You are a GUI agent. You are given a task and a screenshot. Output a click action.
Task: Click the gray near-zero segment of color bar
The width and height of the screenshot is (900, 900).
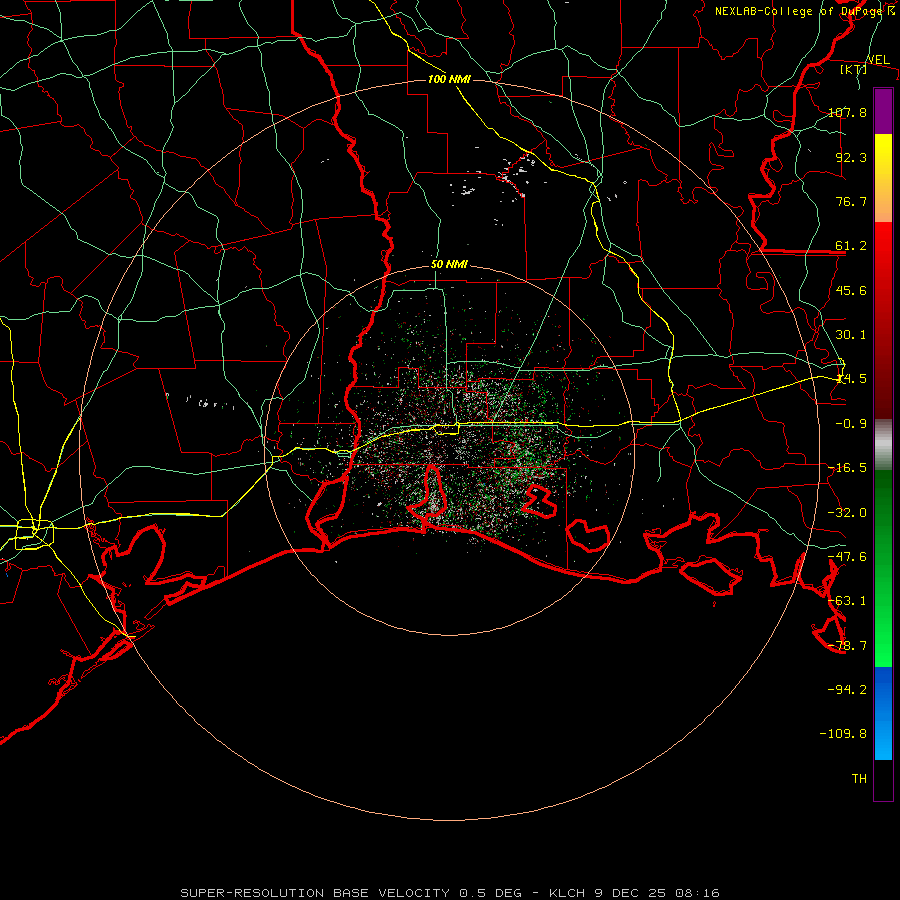click(x=883, y=444)
